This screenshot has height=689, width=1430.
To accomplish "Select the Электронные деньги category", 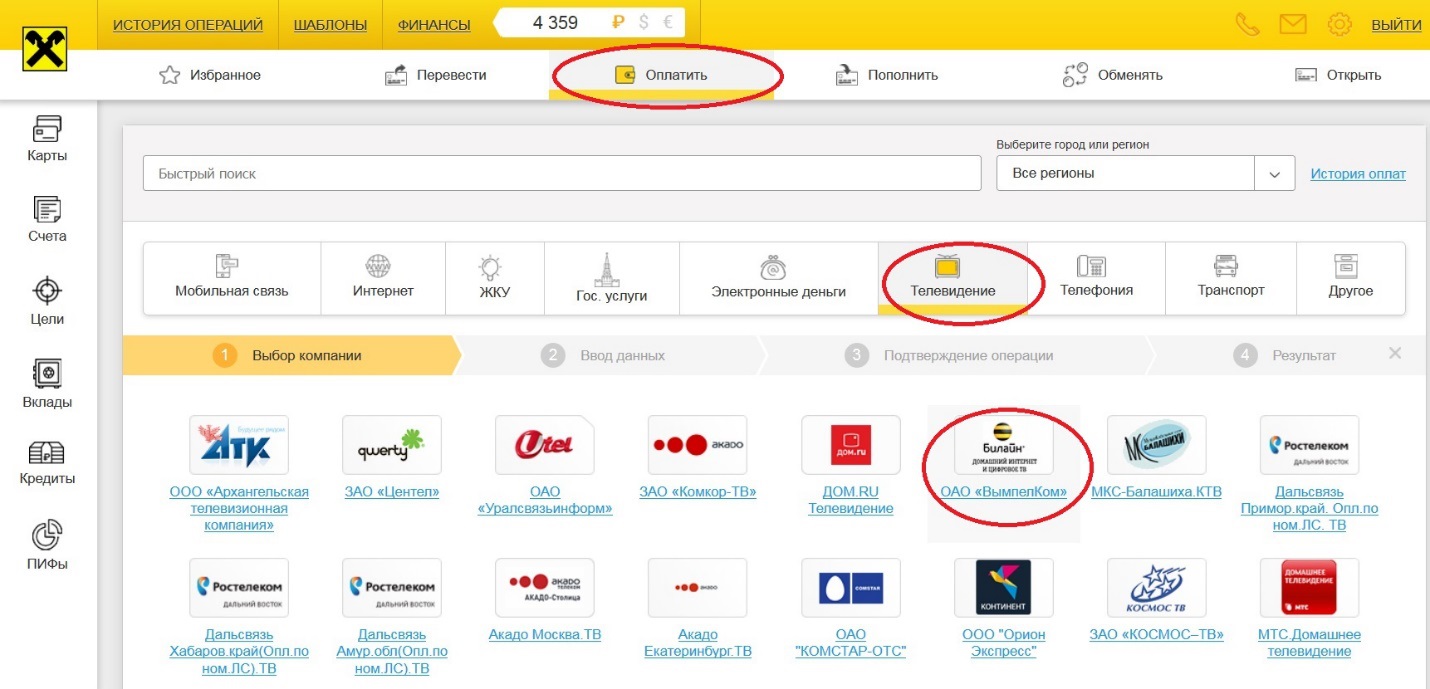I will tap(779, 278).
